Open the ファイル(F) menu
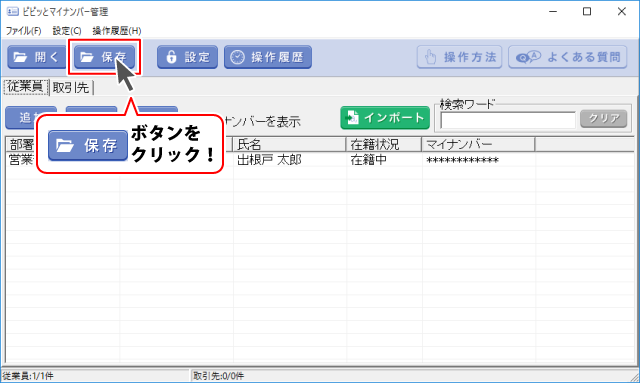 (23, 31)
